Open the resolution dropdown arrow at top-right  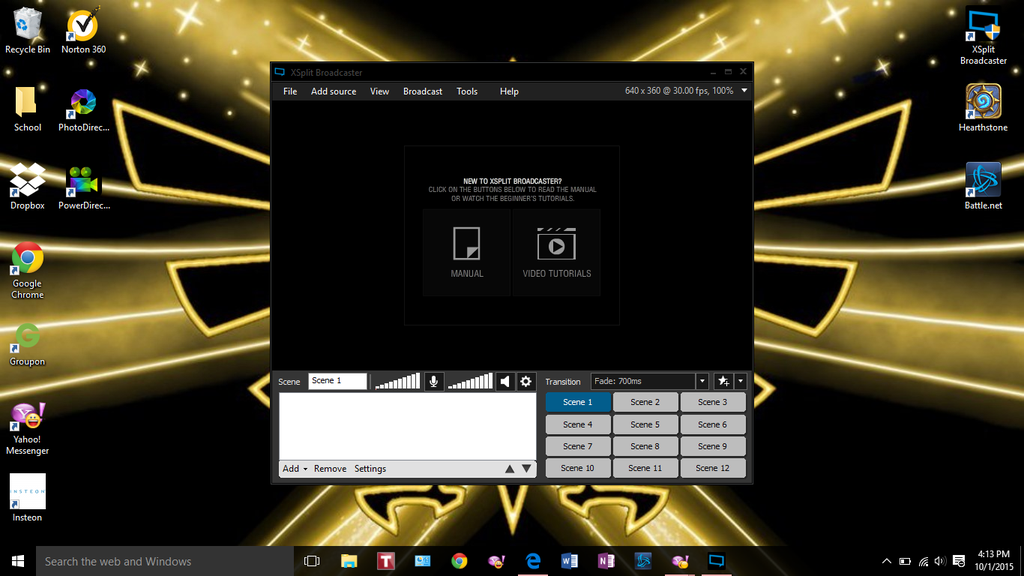coord(744,91)
